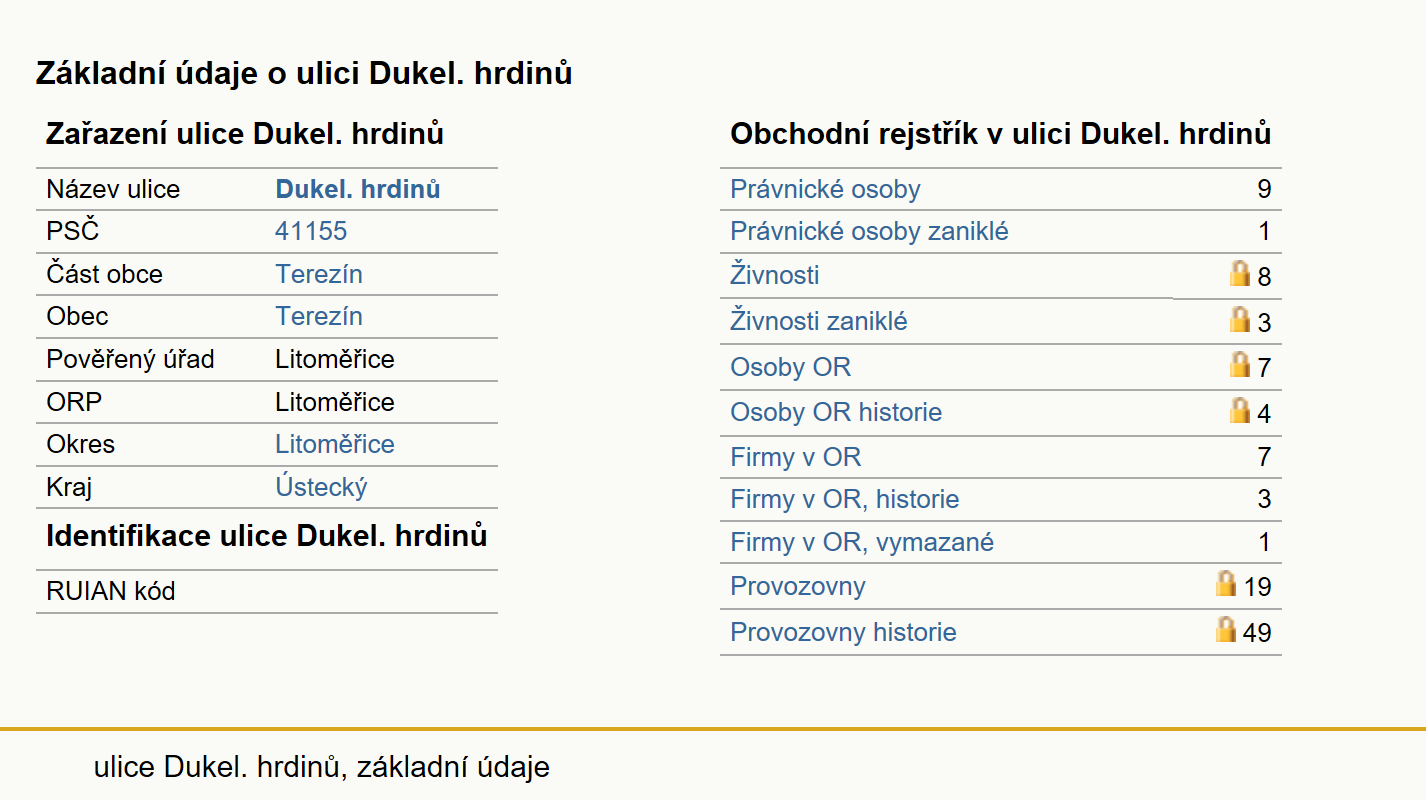Screen dimensions: 1426x800
Task: Open the Živnosti zaniklé link
Action: 819,321
